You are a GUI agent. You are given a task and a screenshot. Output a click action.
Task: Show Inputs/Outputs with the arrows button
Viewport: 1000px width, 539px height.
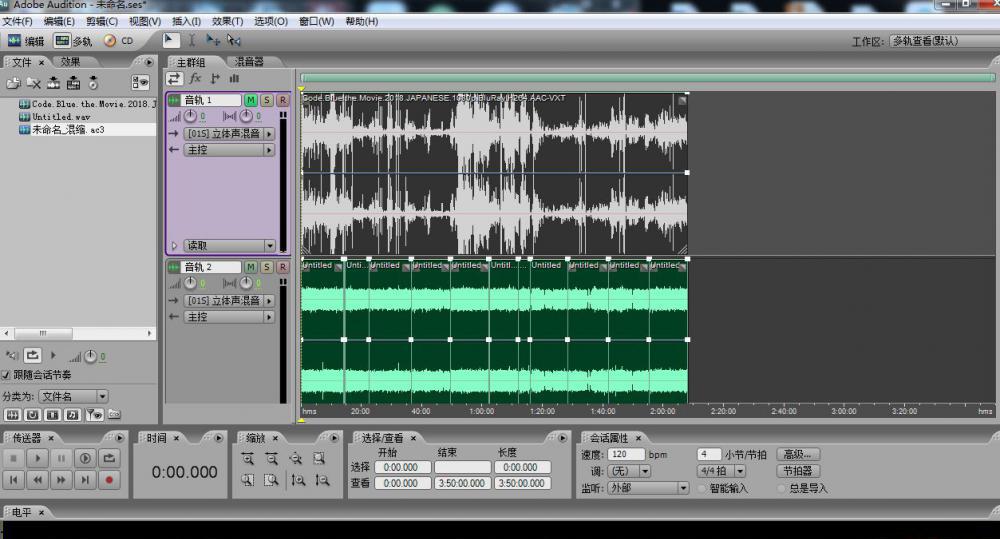pyautogui.click(x=174, y=78)
